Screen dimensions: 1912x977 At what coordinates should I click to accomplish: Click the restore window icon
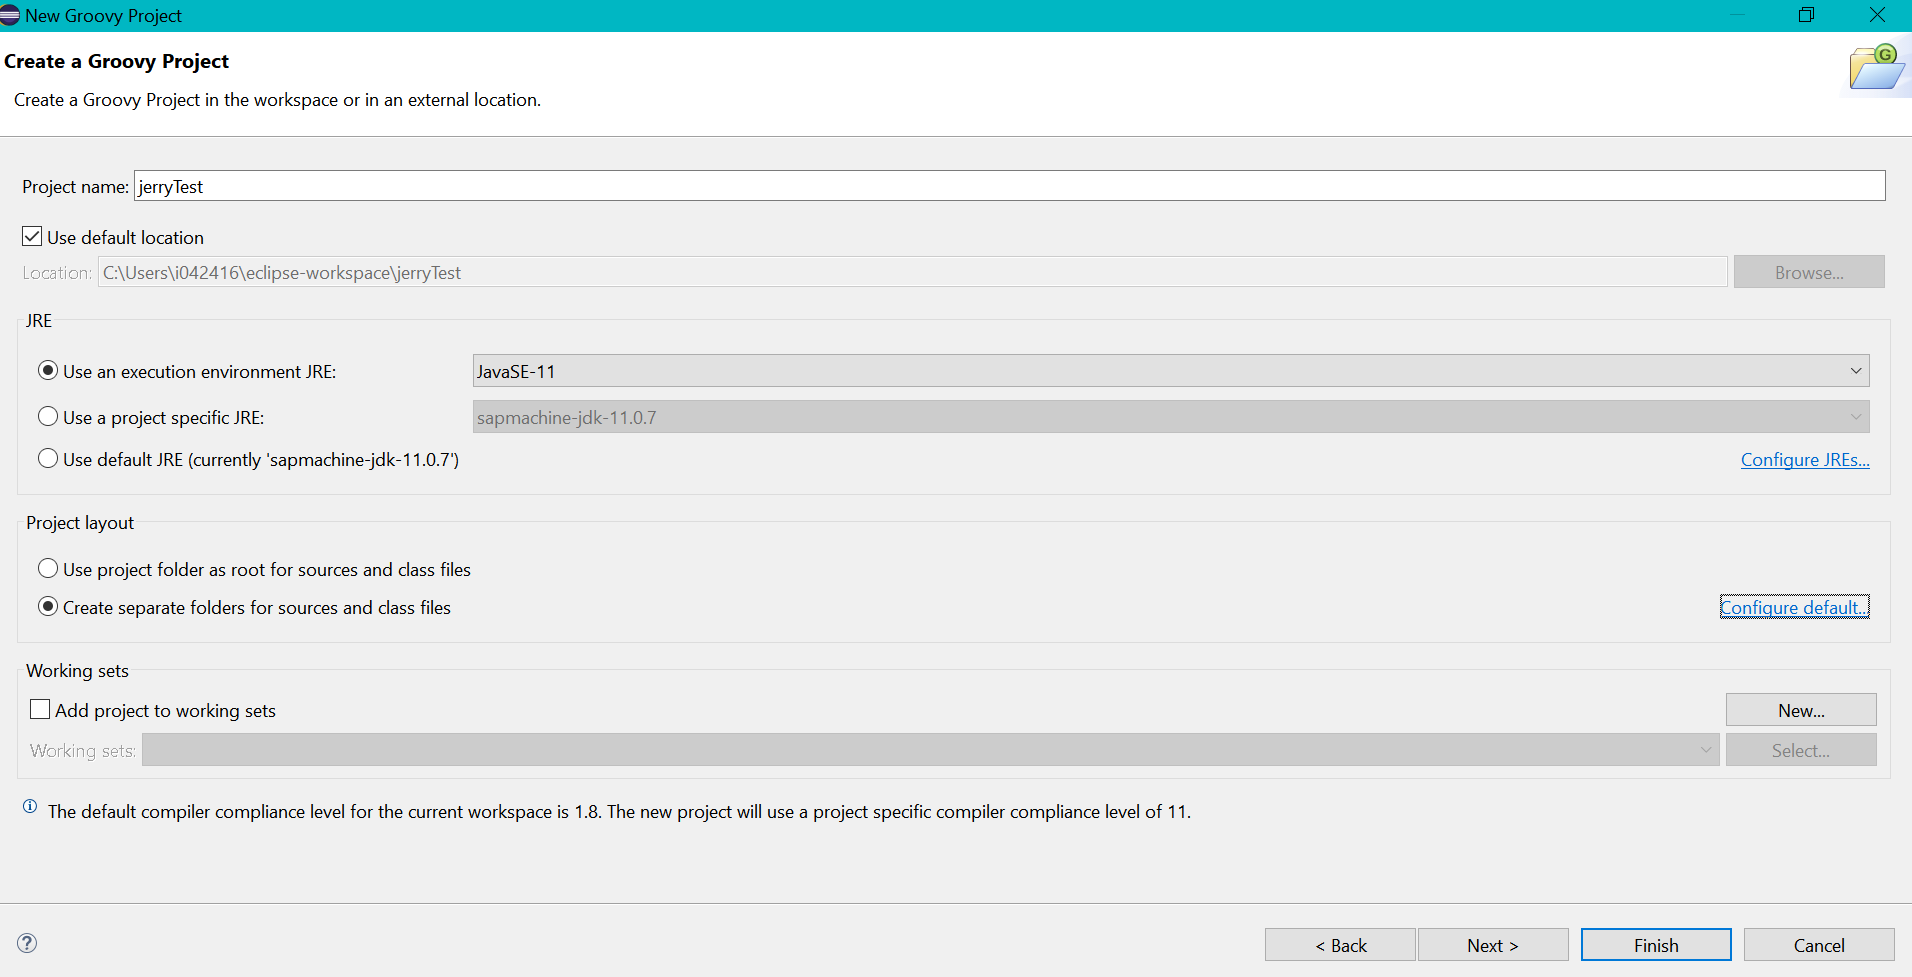[1806, 15]
